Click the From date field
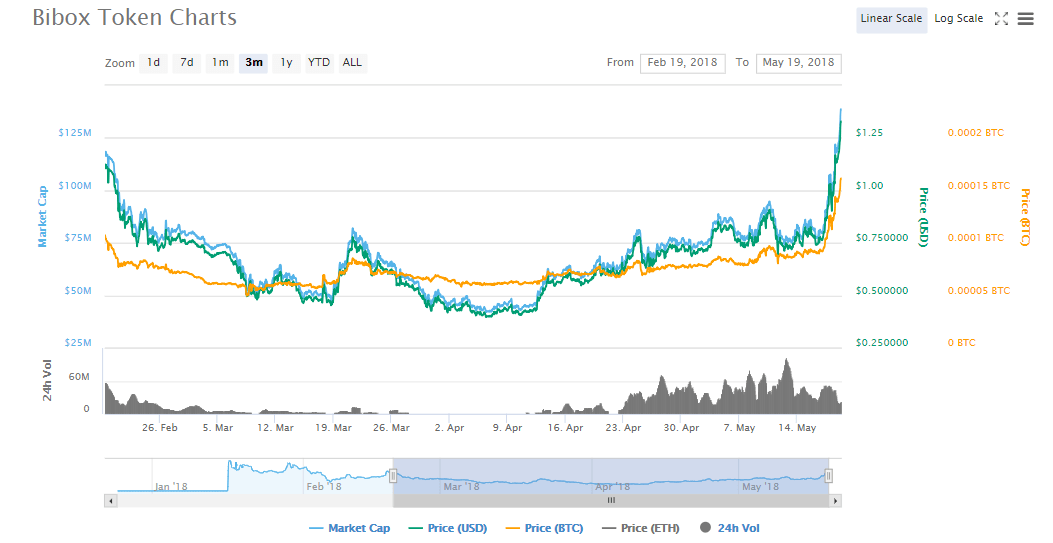 682,63
